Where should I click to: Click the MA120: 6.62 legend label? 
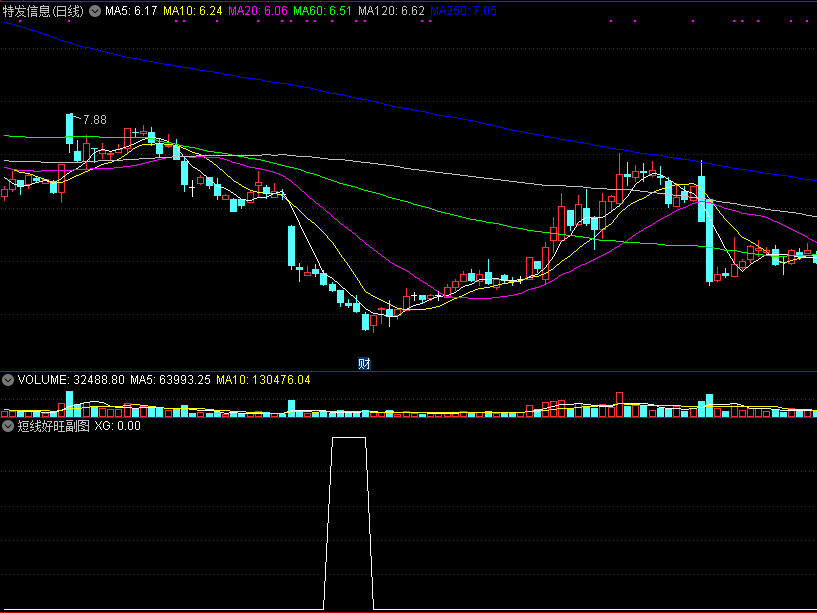[x=391, y=11]
